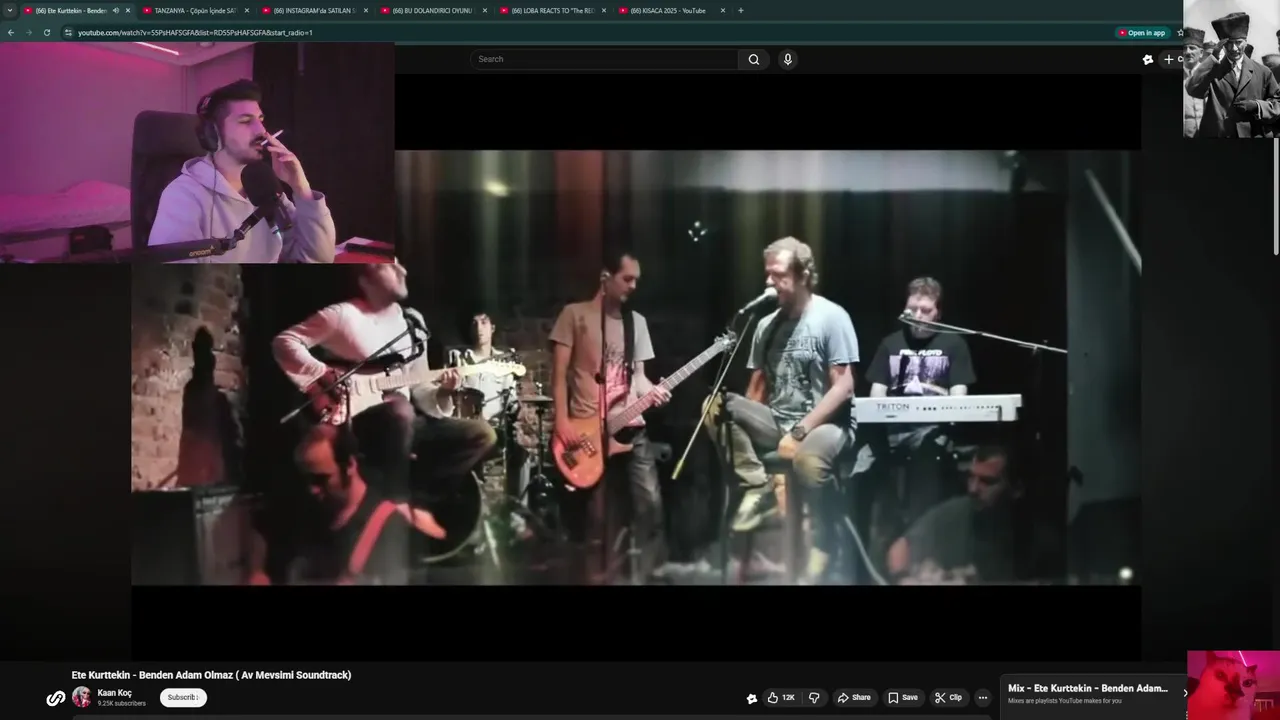
Task: Bookmark the page with the star icon
Action: tap(1181, 33)
